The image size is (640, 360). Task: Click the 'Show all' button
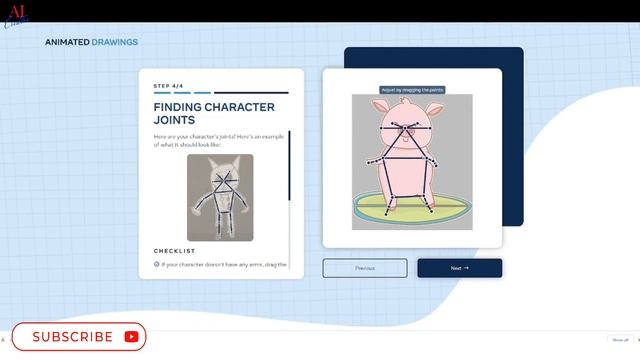point(620,340)
